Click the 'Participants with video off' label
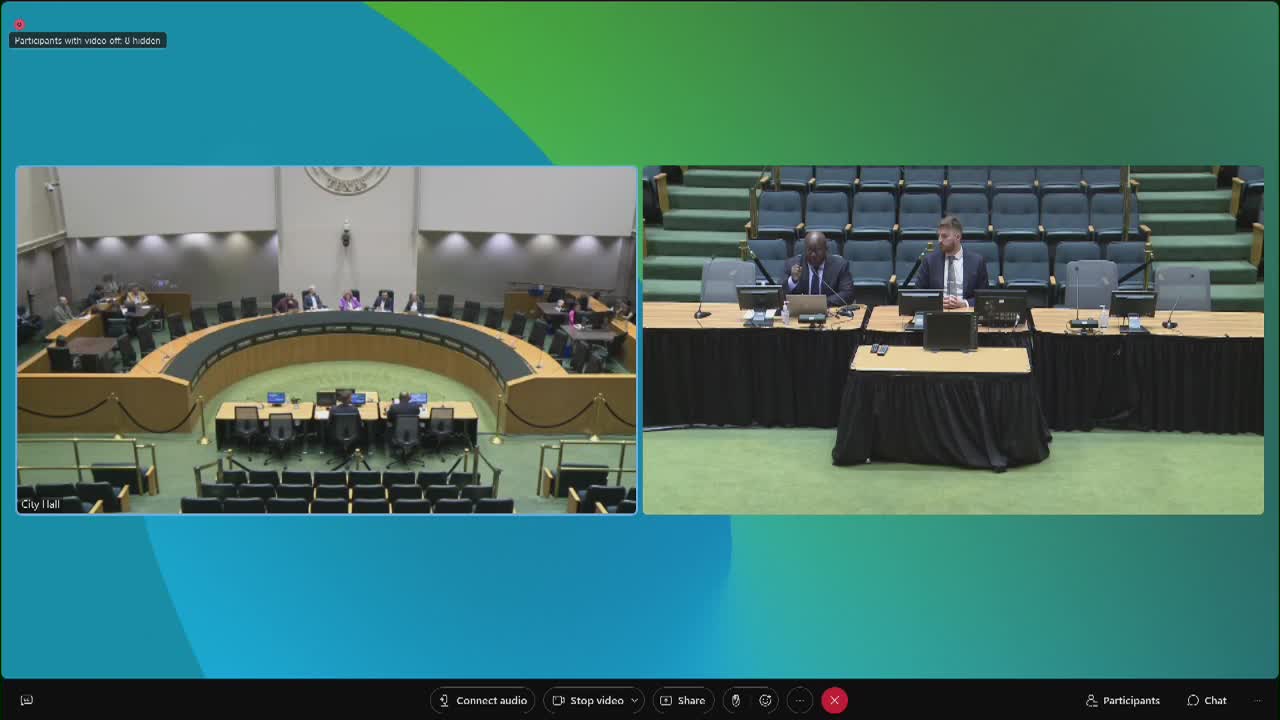 click(x=88, y=41)
